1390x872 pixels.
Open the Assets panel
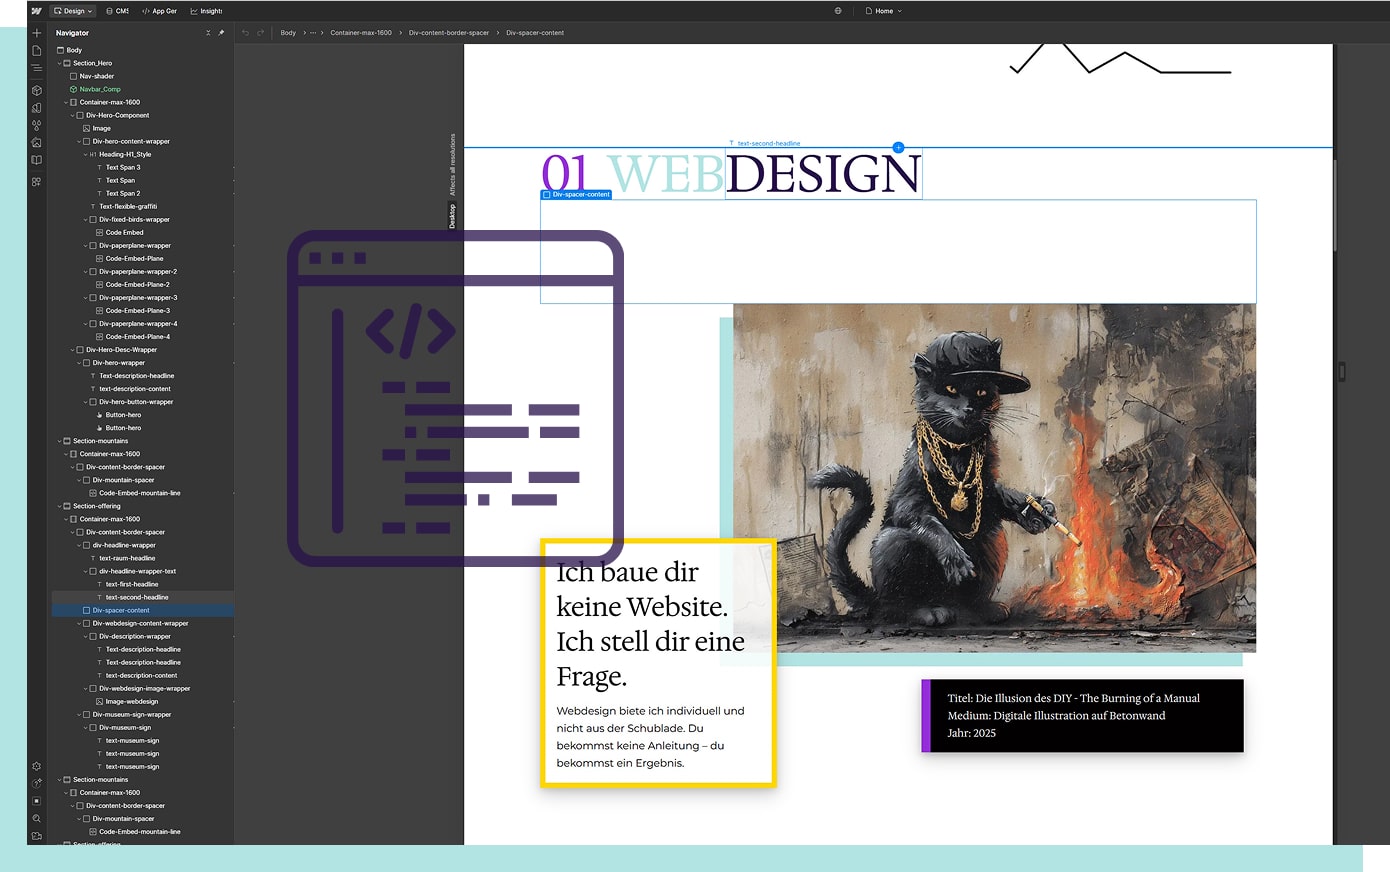36,142
